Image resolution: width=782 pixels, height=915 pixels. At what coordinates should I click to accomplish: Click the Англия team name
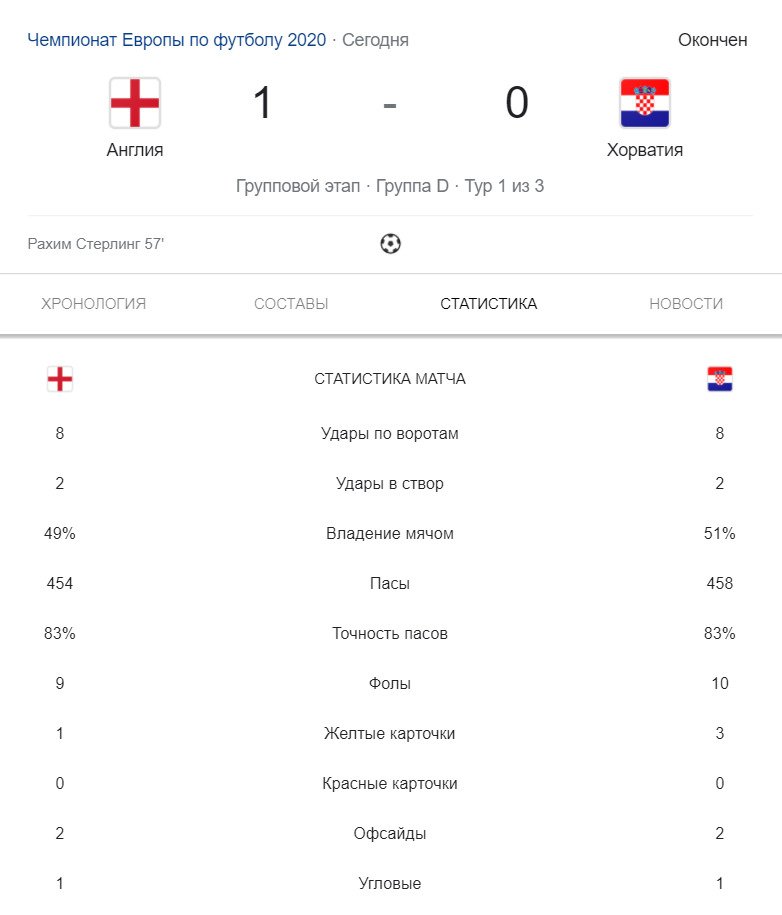point(135,151)
